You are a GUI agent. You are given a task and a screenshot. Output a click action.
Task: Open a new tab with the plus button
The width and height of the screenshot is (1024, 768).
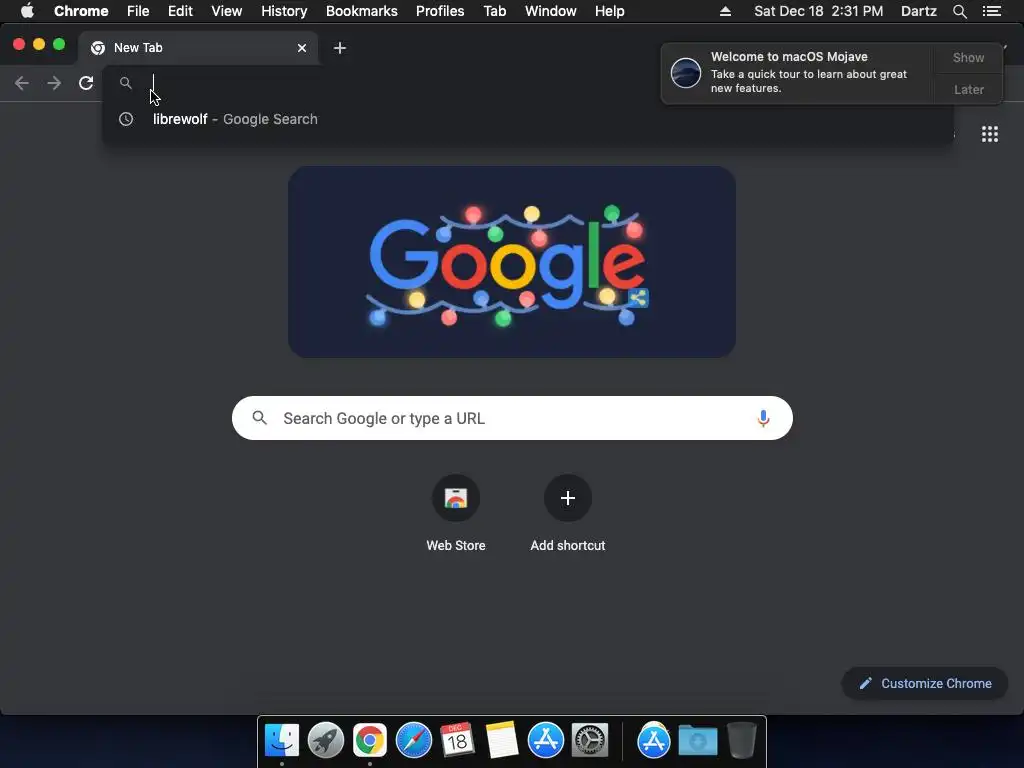(x=340, y=48)
